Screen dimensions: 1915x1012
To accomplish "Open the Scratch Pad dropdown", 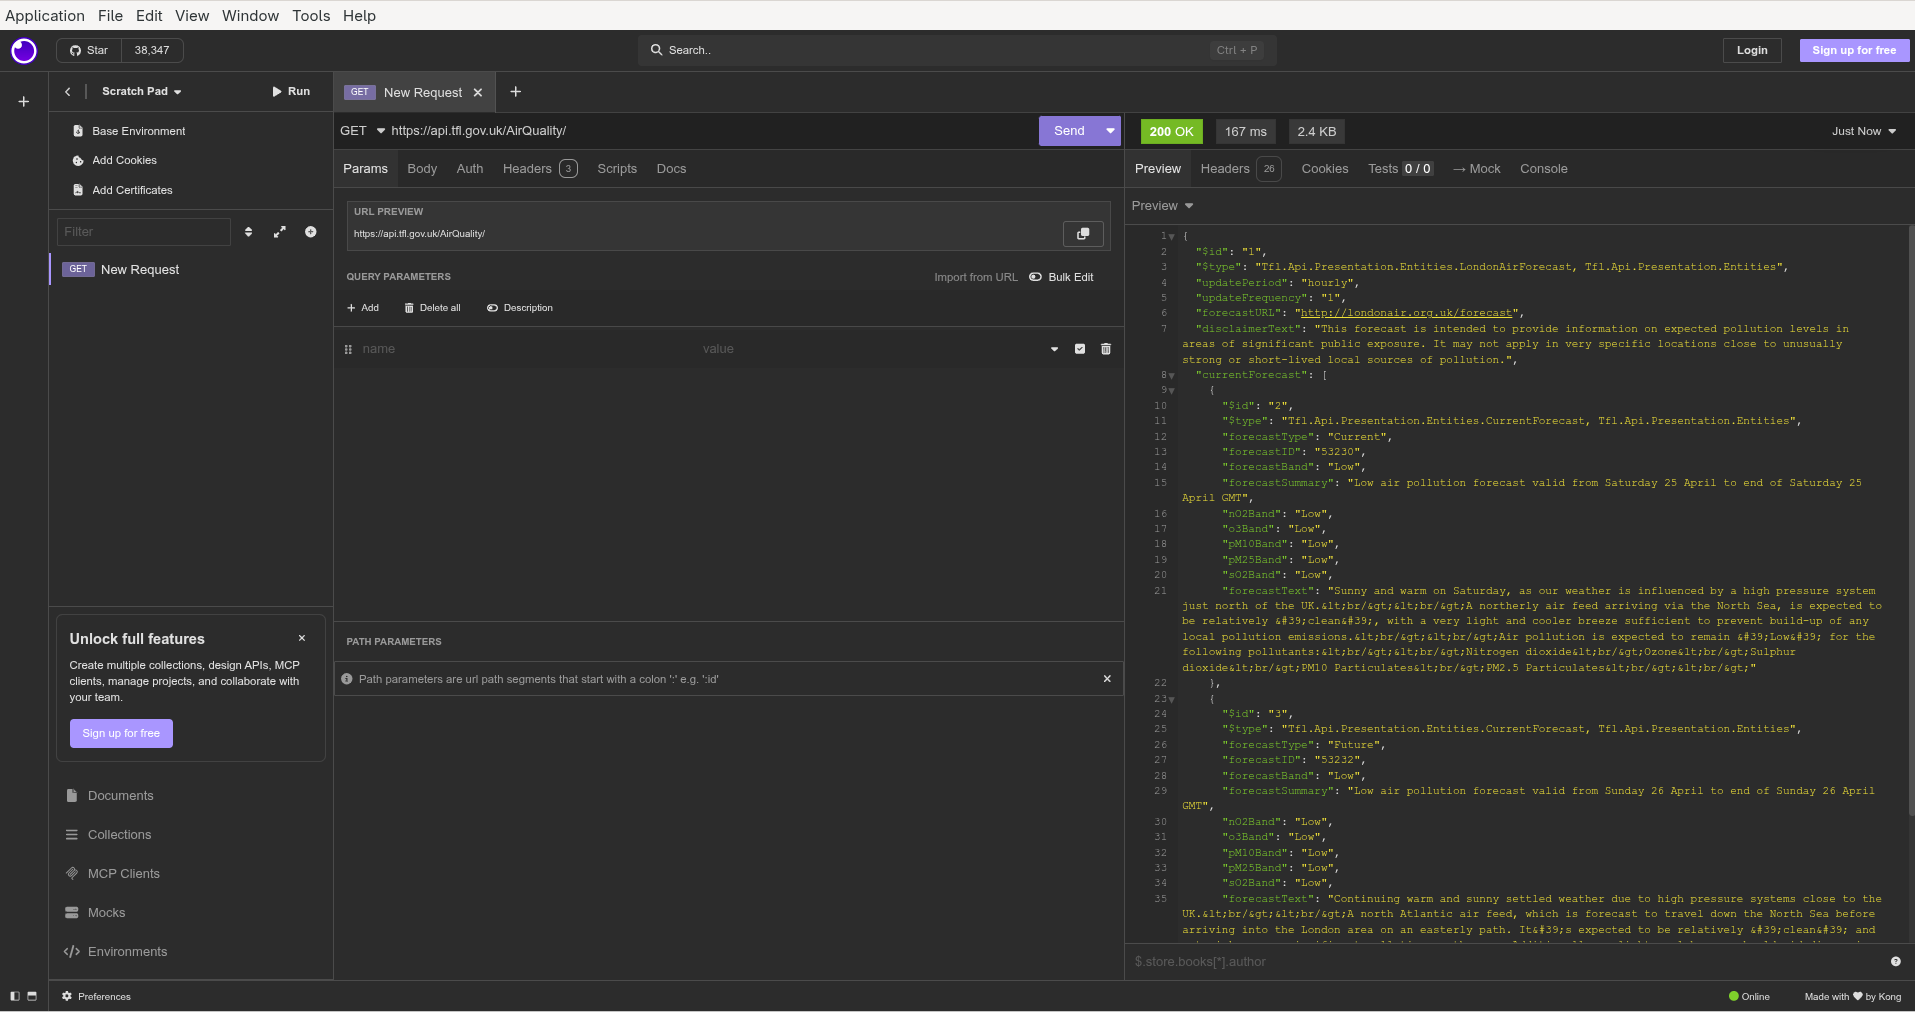I will point(142,91).
